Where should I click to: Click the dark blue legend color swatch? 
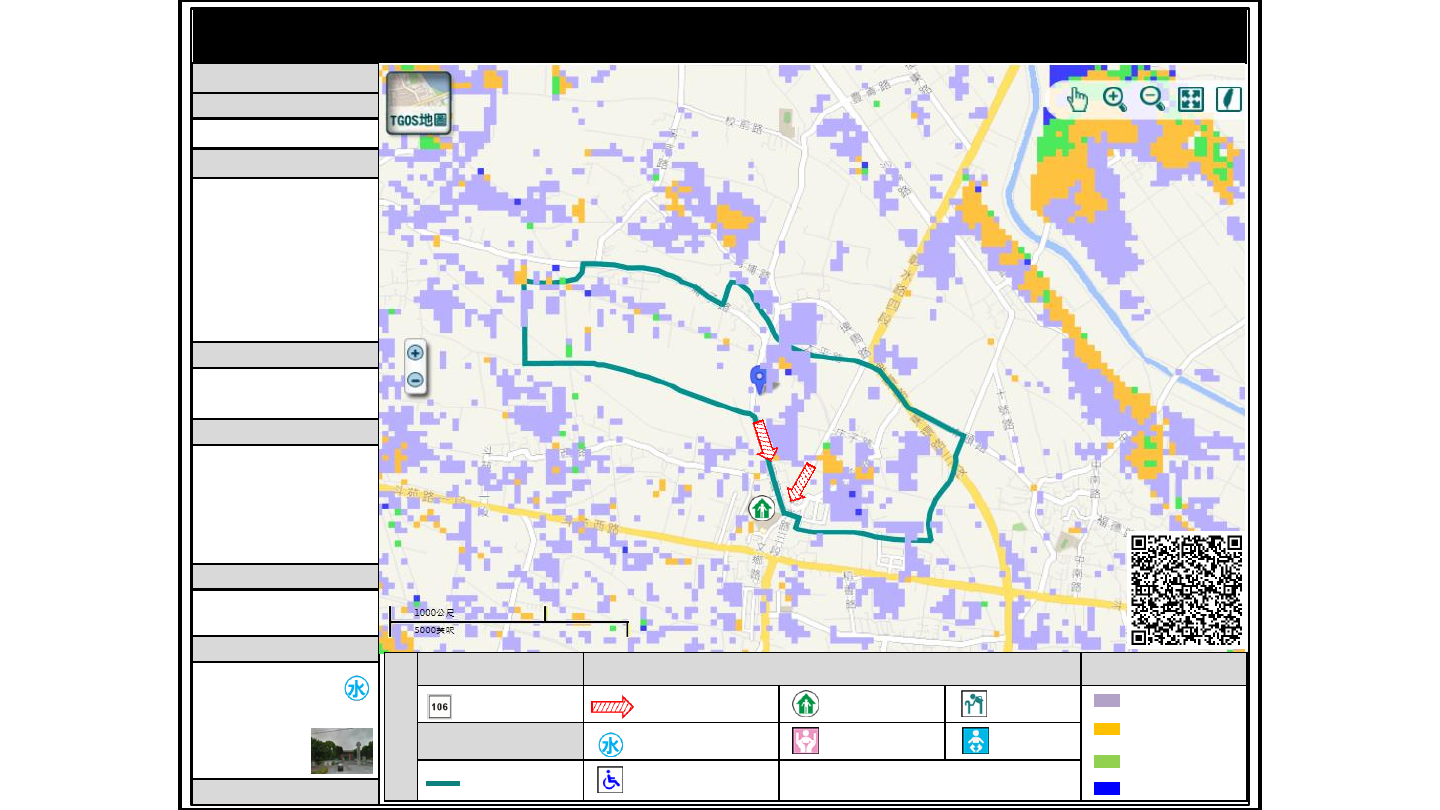[1107, 788]
